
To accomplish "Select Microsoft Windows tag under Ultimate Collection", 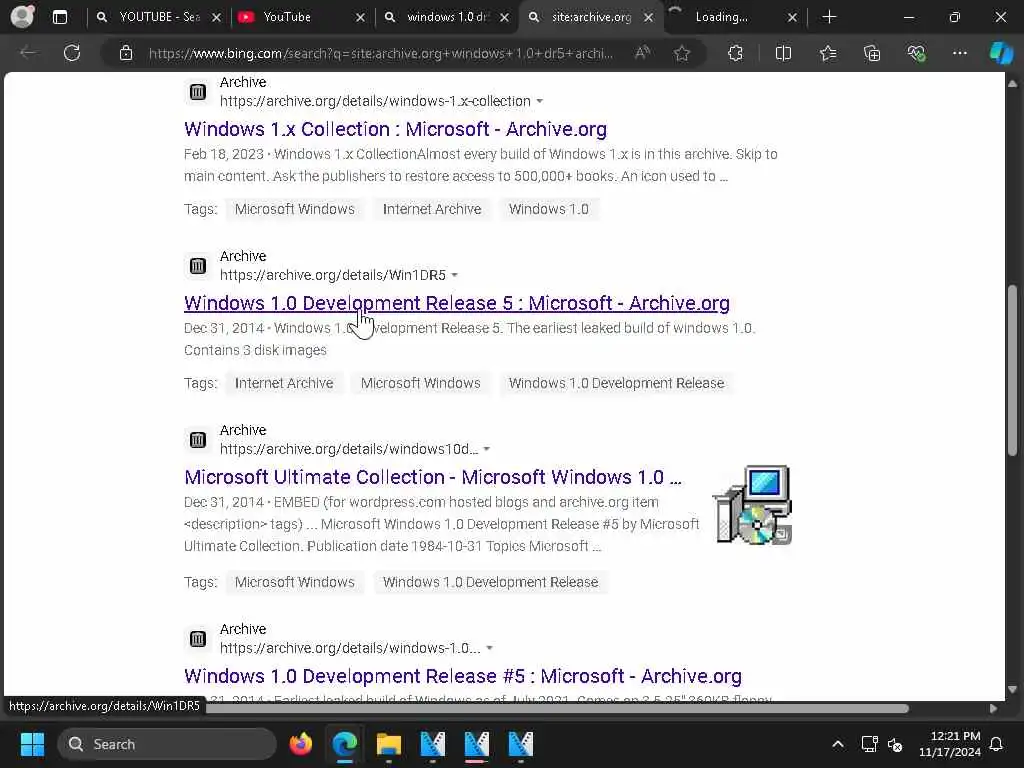I will point(295,583).
